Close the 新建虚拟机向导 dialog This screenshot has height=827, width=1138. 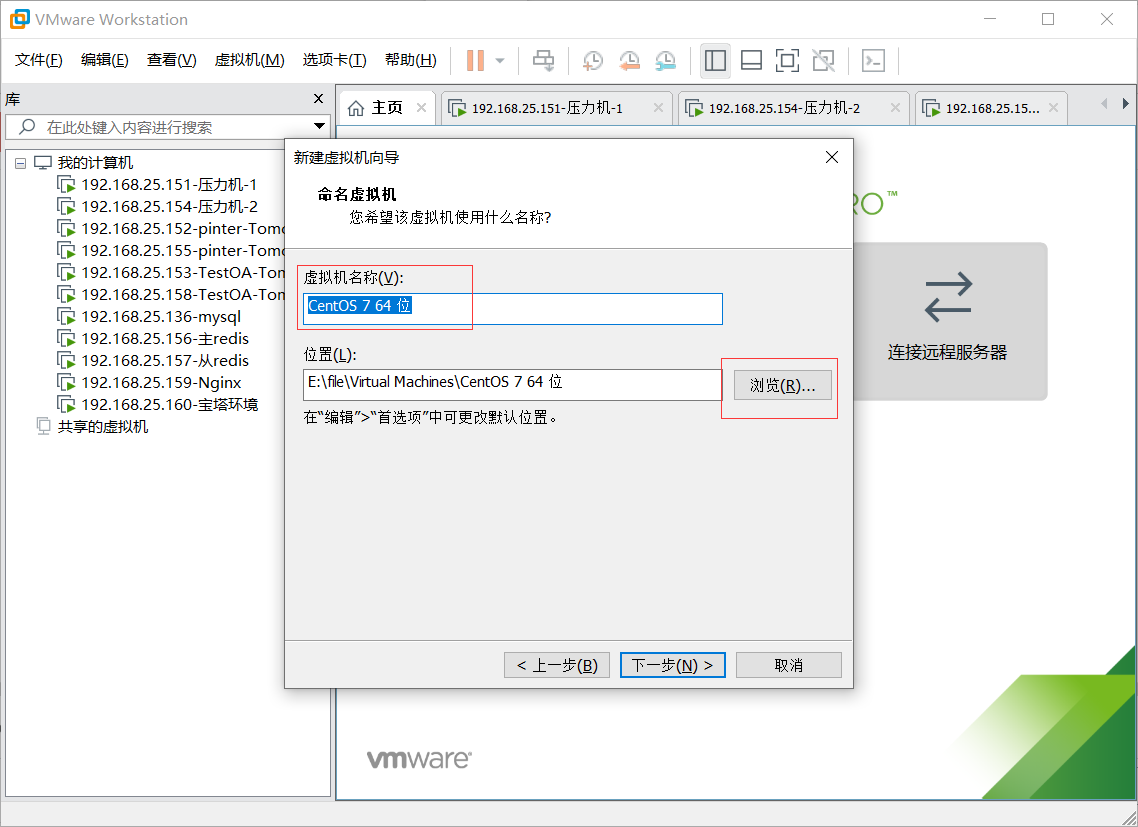pos(832,157)
